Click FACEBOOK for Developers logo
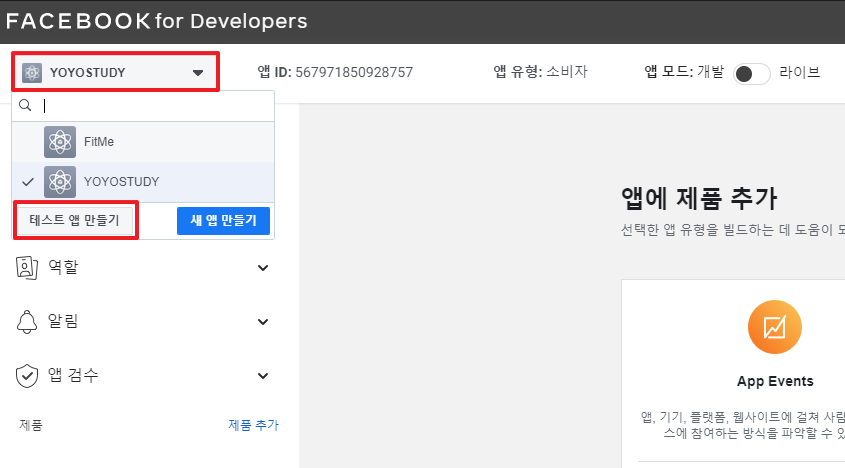This screenshot has height=468, width=845. 157,21
